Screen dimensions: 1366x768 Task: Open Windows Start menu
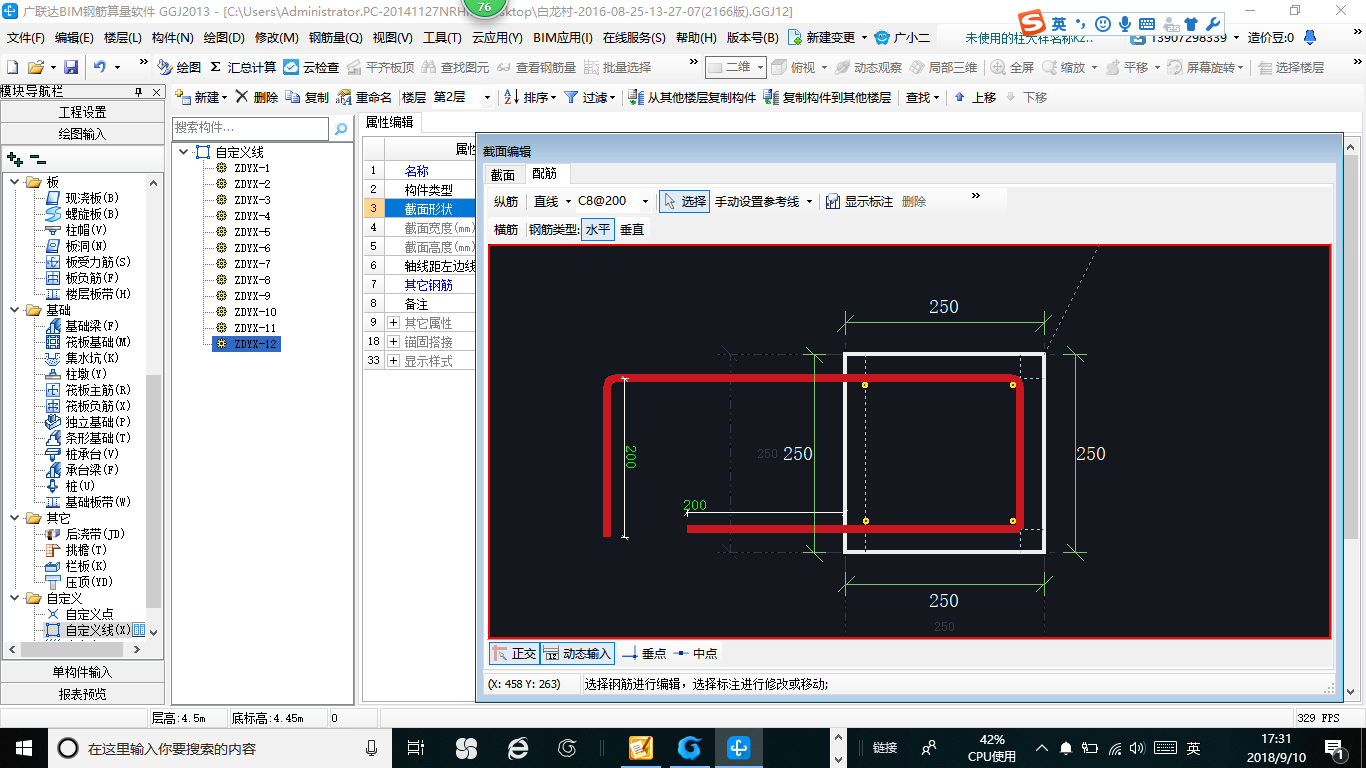[23, 747]
